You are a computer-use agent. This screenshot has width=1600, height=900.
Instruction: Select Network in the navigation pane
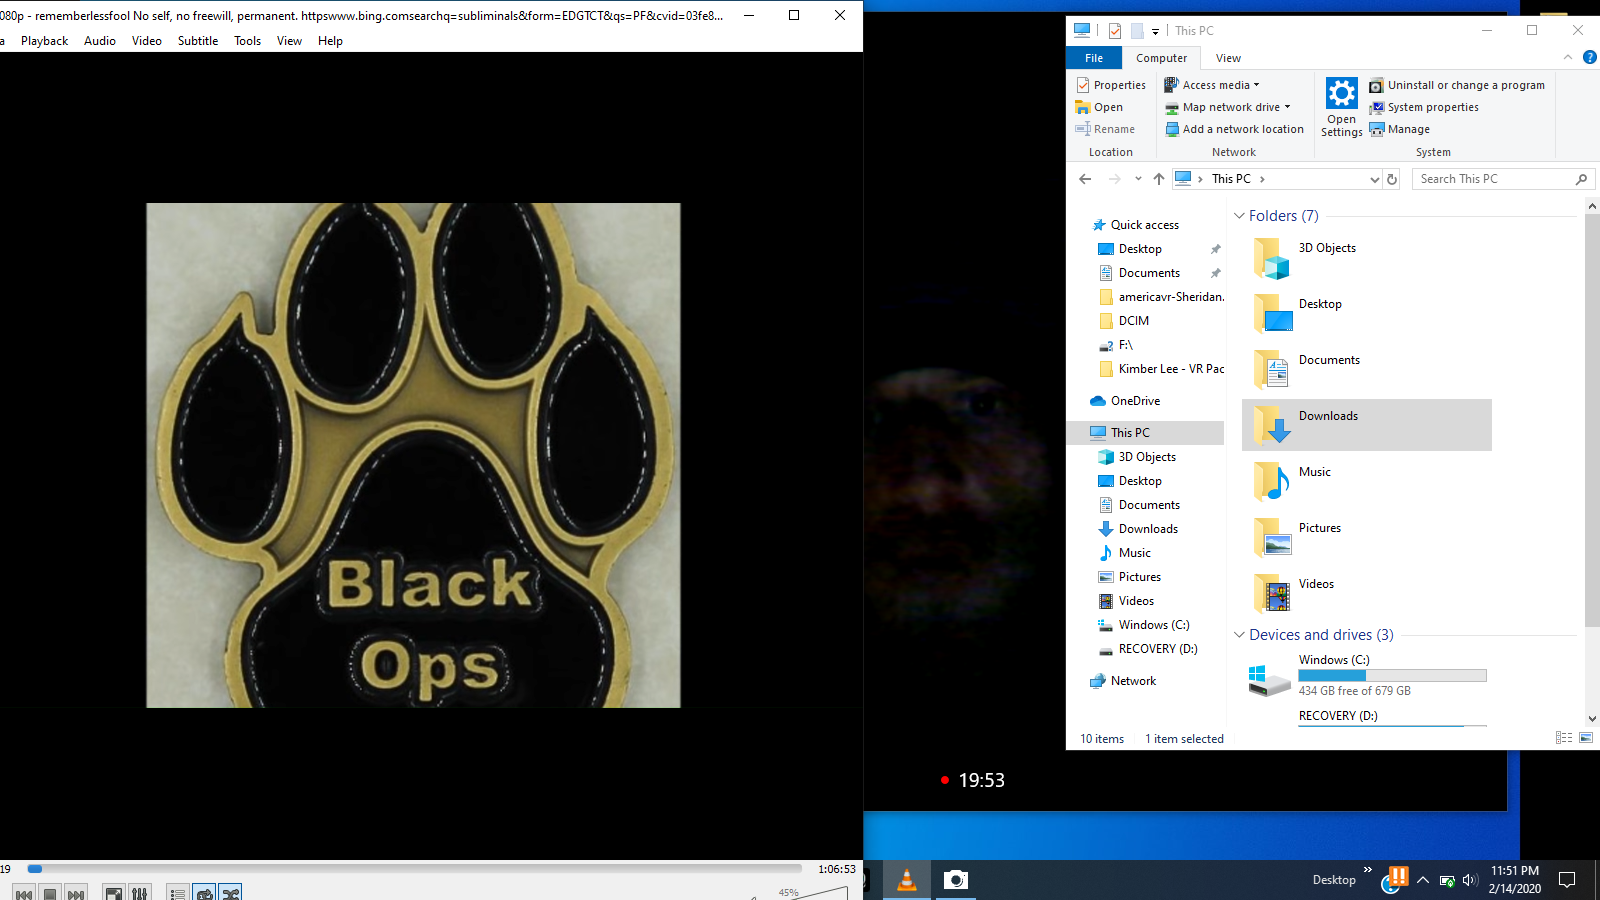[1133, 681]
